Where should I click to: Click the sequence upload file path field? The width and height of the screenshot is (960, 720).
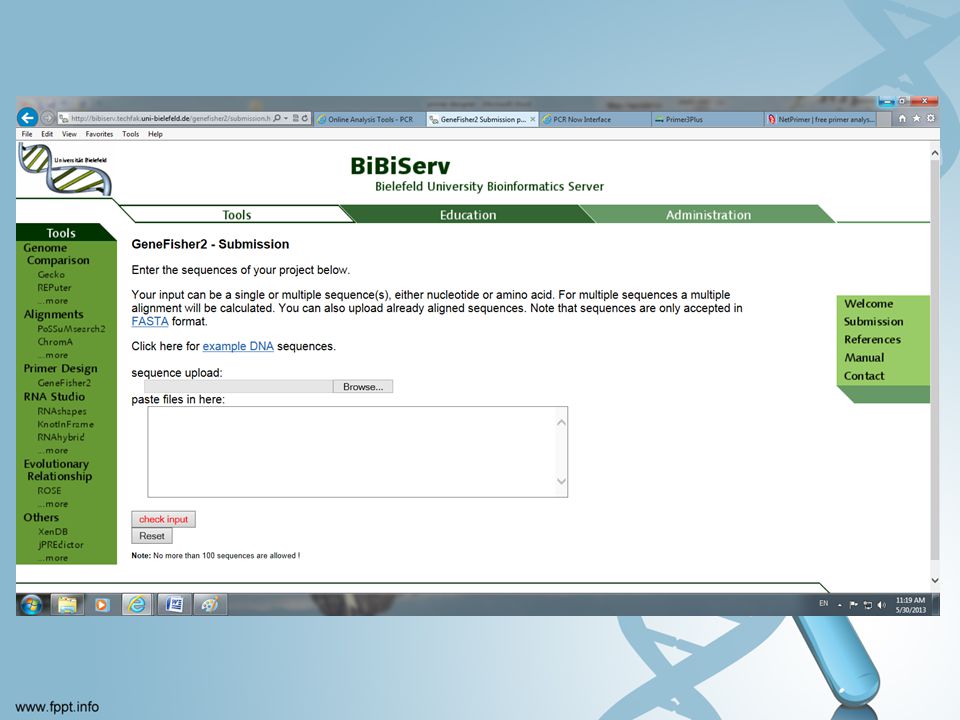pos(238,387)
